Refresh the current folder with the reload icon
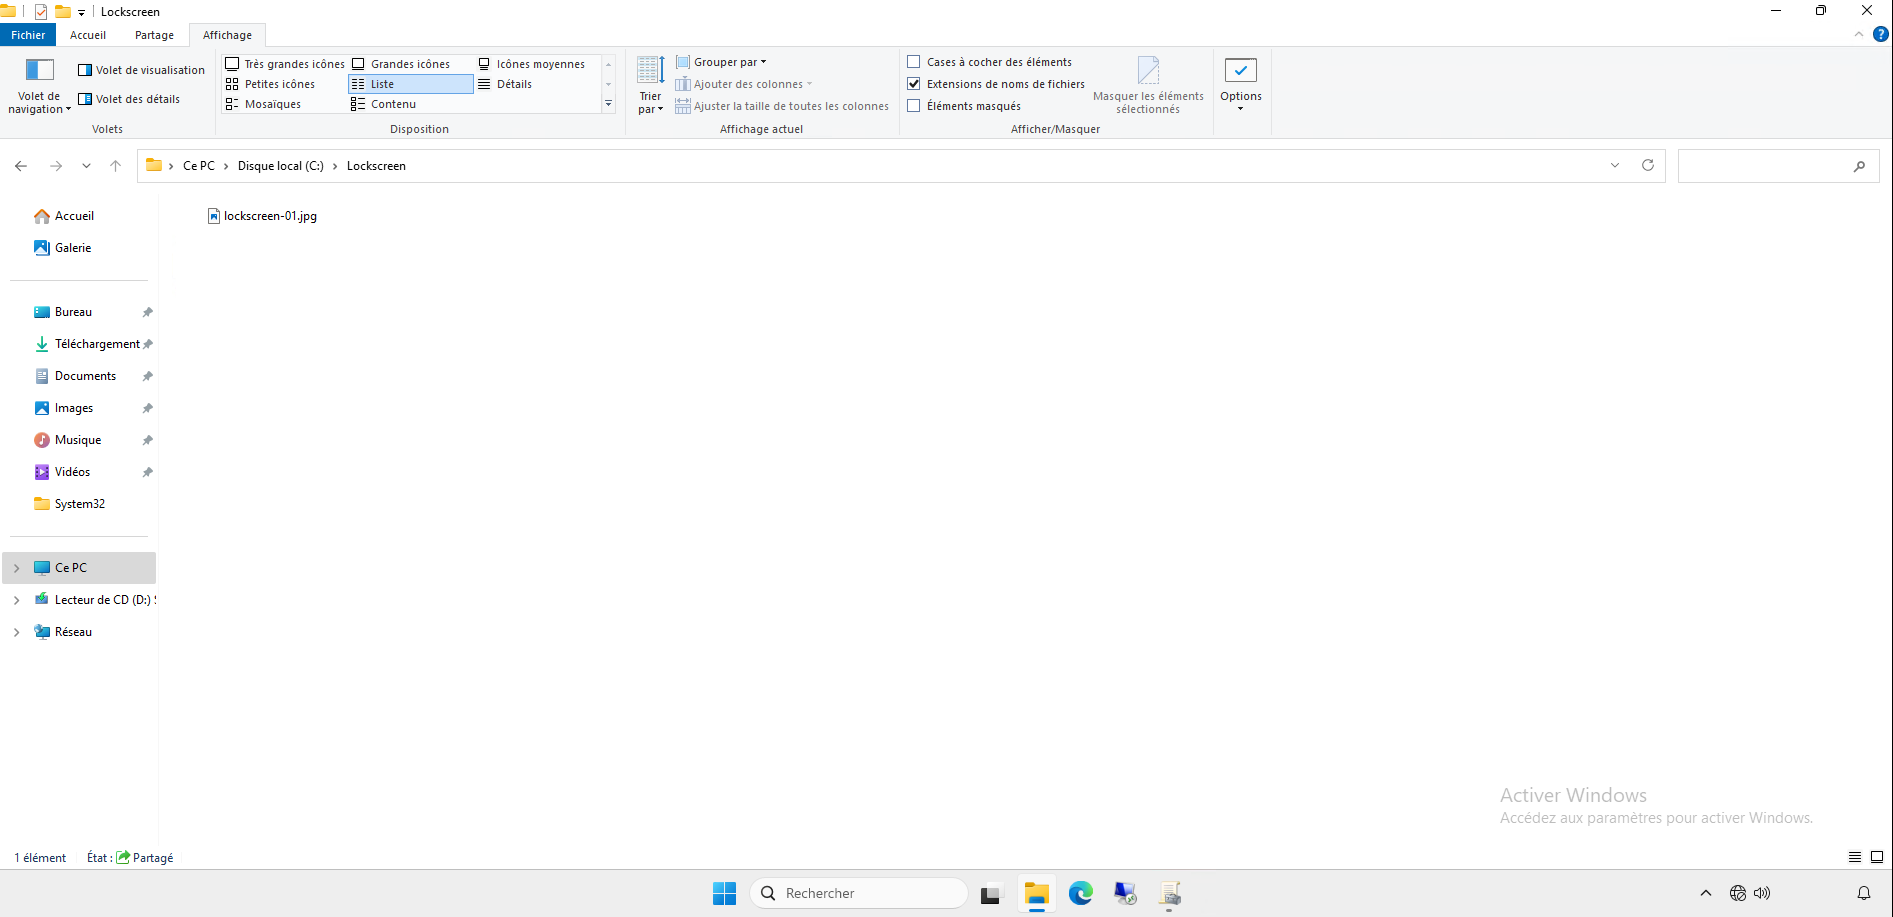1893x917 pixels. (1647, 166)
